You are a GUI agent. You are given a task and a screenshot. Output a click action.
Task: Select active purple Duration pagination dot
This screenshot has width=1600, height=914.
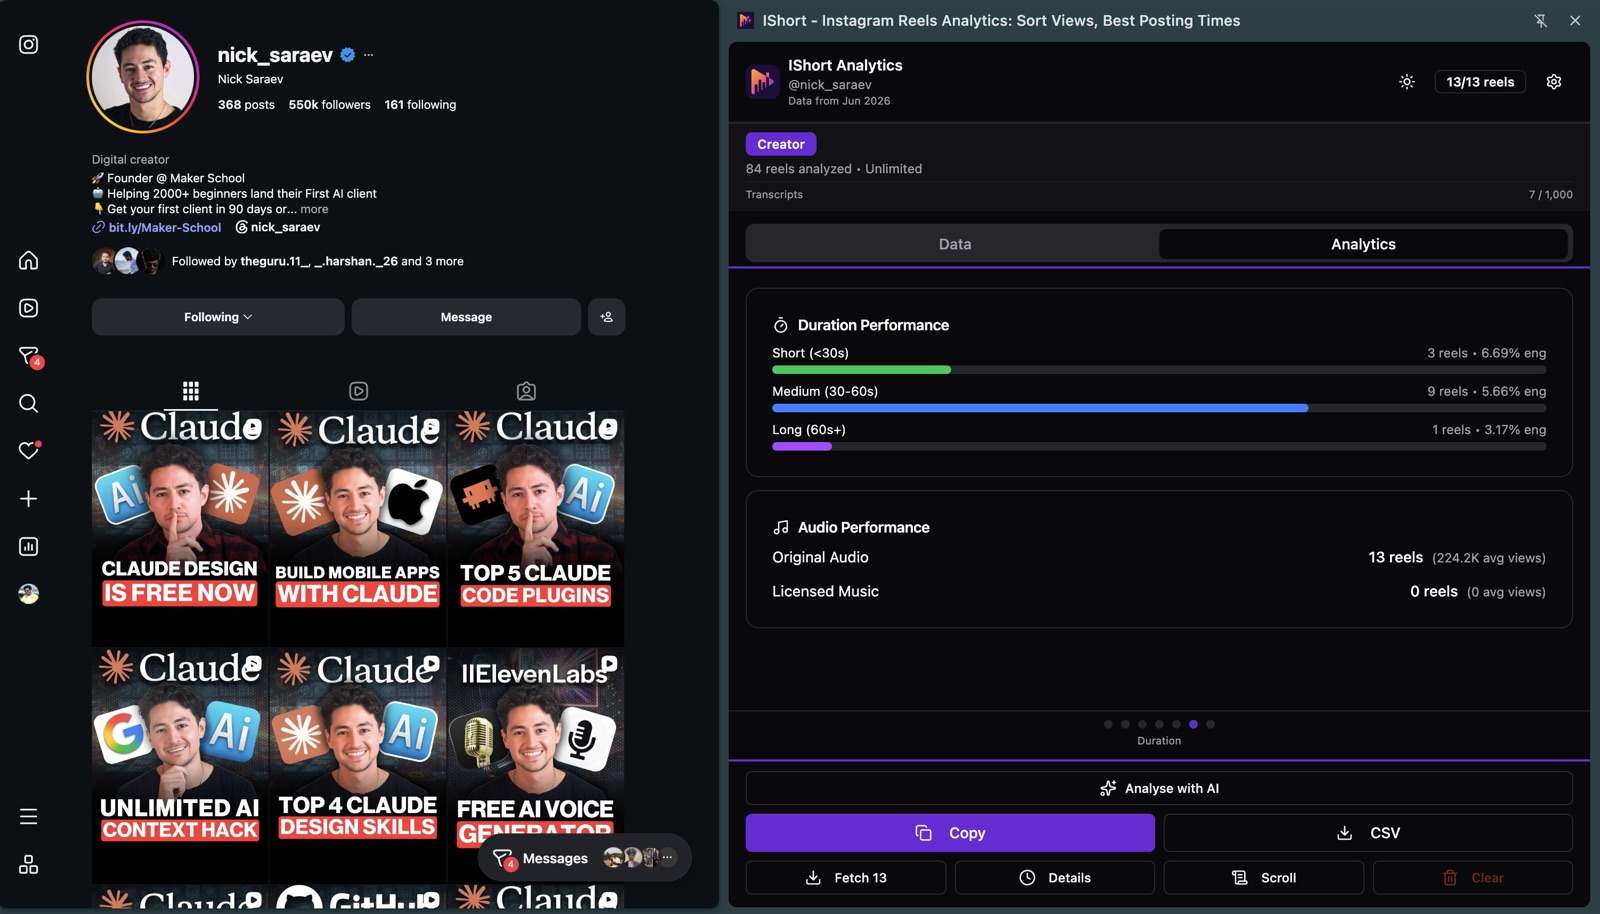(1193, 724)
